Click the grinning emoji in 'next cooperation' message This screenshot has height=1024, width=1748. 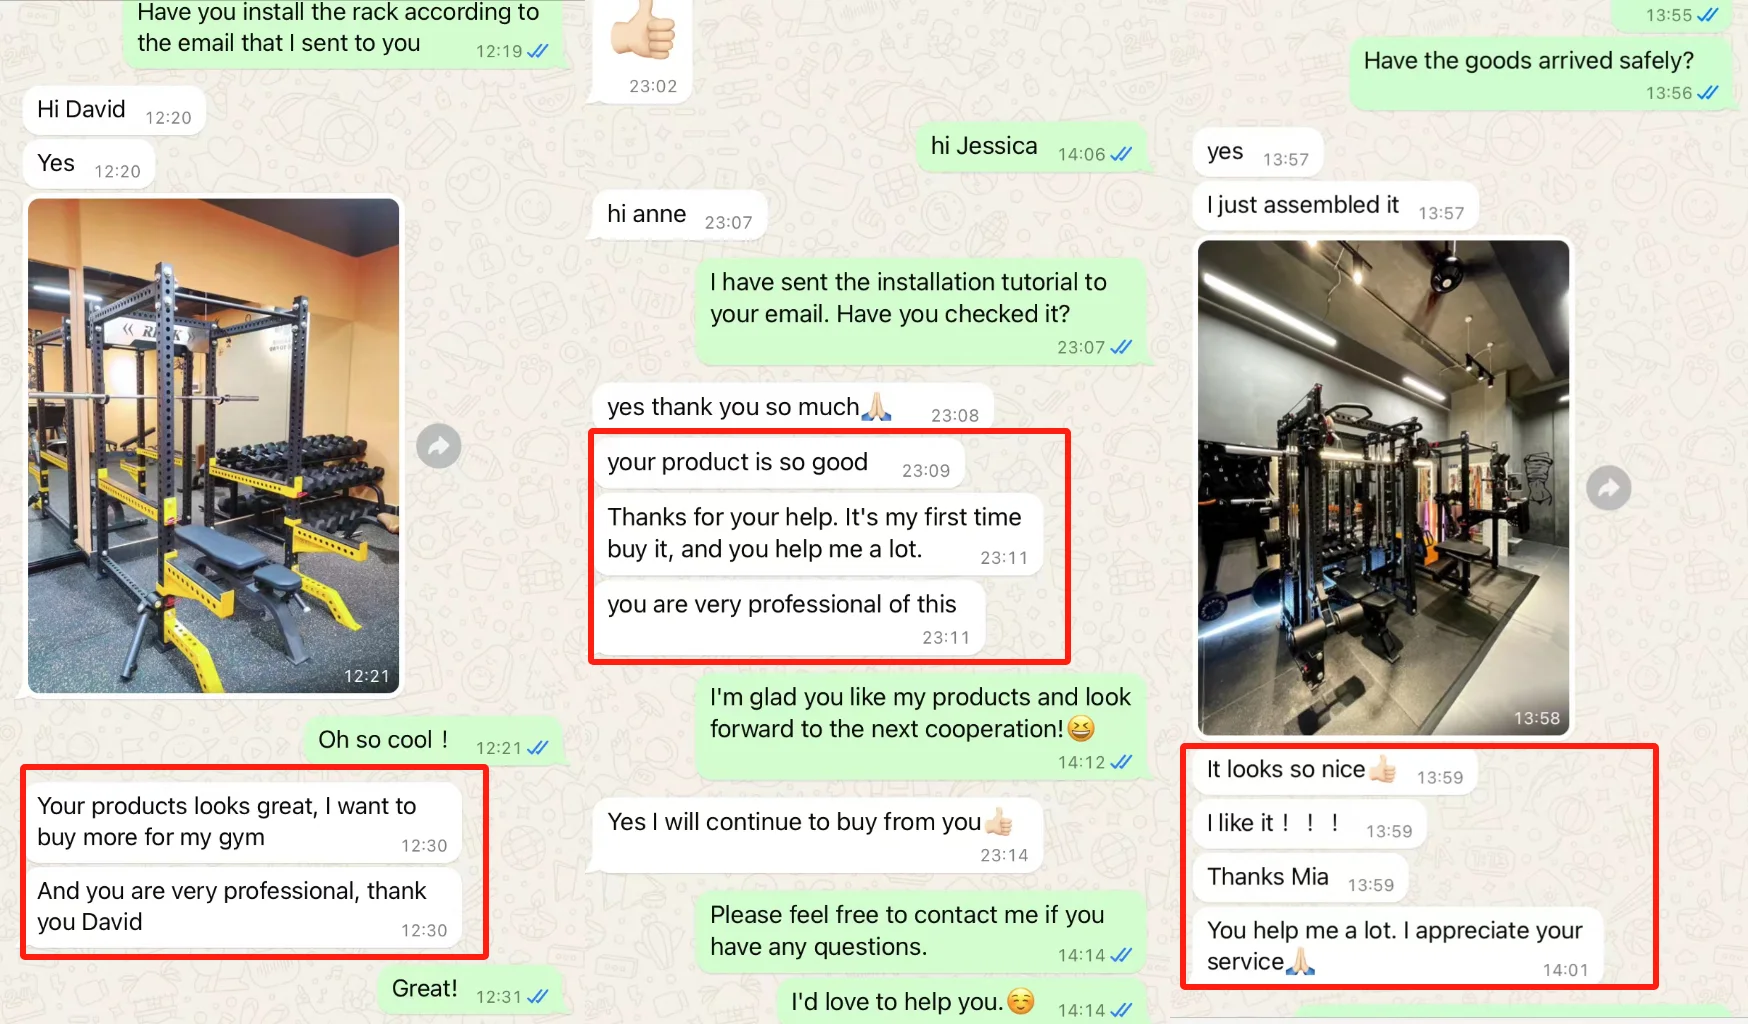1081,729
